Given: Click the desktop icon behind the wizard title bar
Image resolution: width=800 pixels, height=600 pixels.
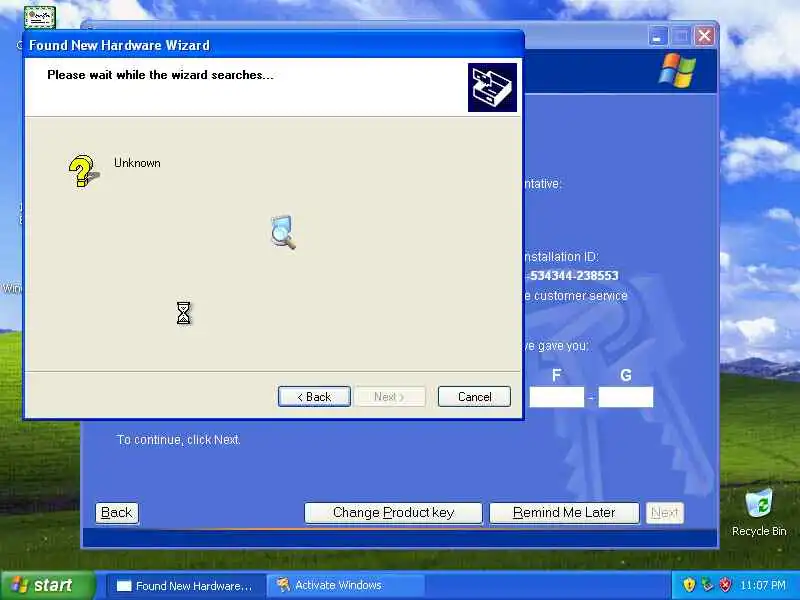Looking at the screenshot, I should (x=39, y=17).
